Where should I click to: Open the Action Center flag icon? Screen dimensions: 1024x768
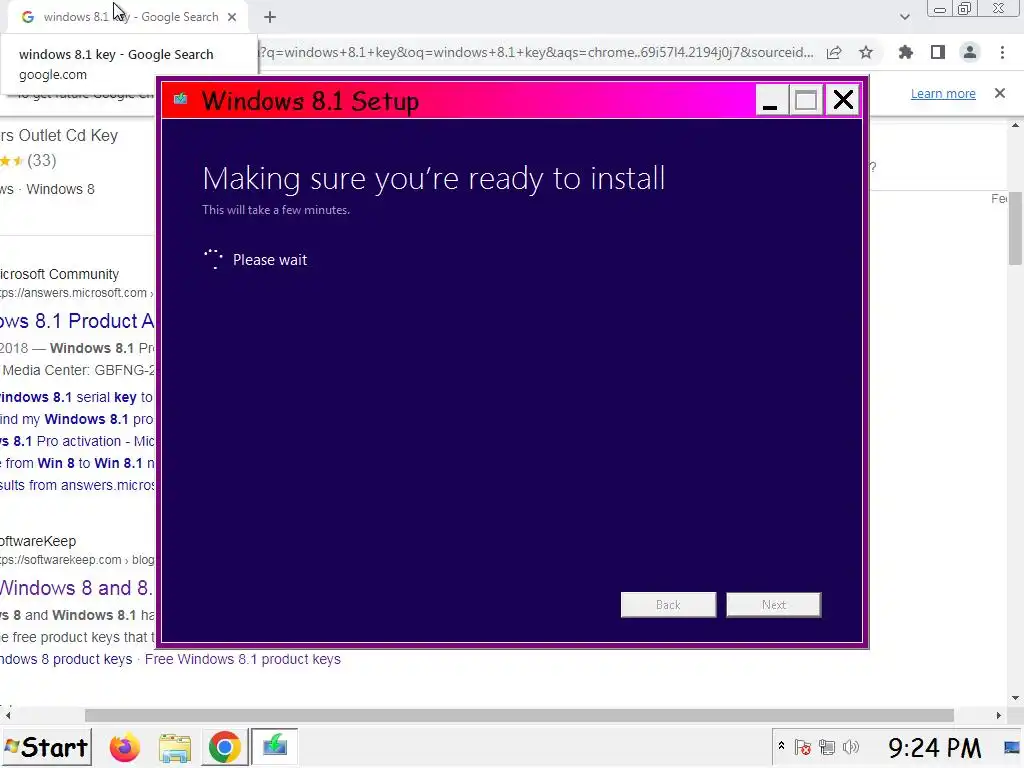tap(803, 747)
